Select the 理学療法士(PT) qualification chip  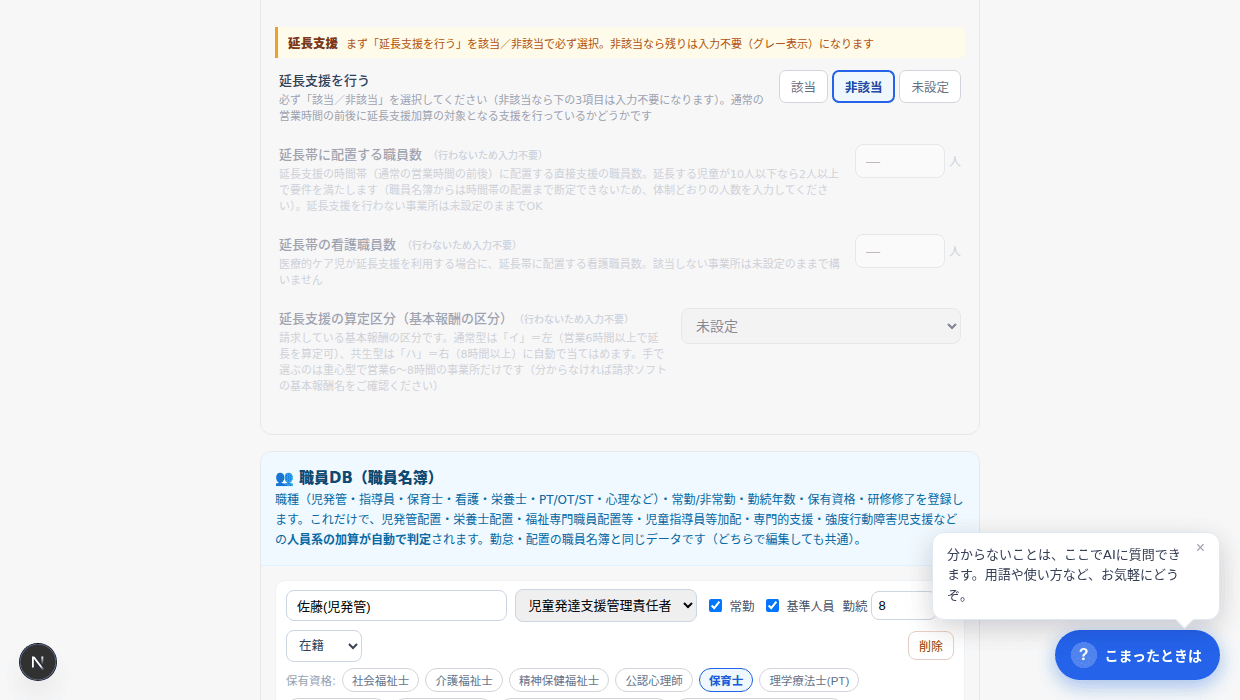[809, 681]
